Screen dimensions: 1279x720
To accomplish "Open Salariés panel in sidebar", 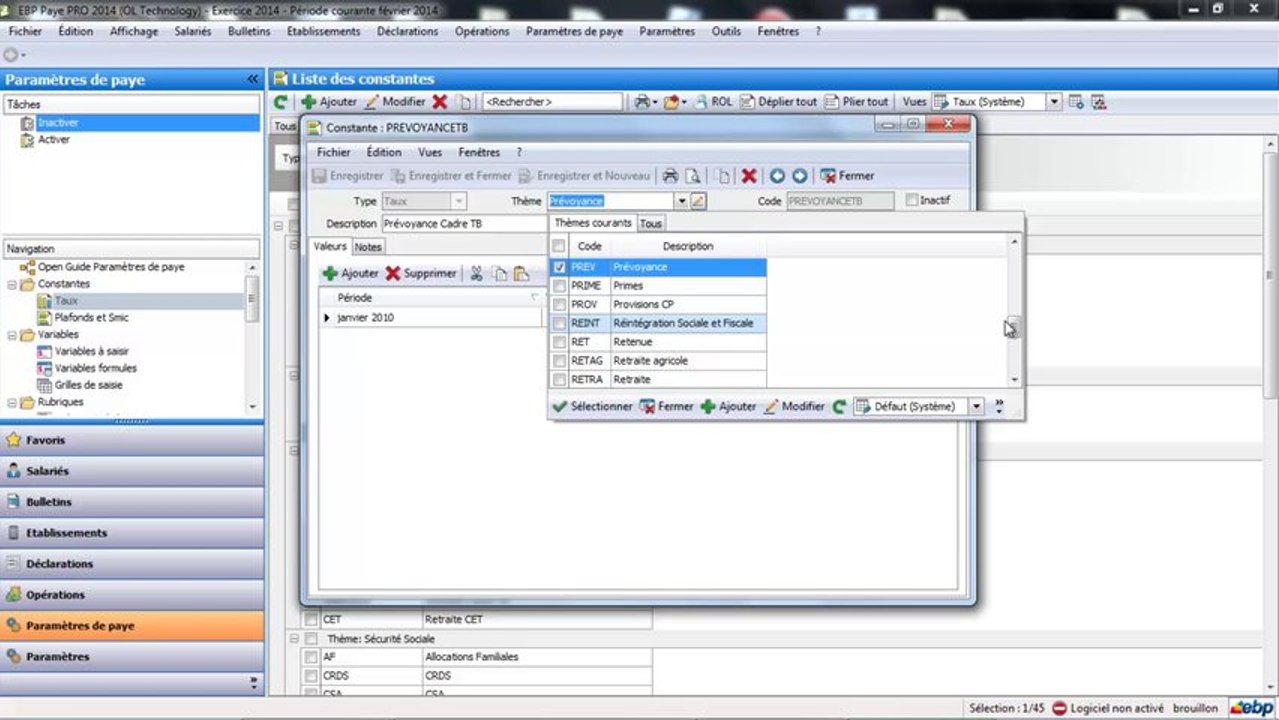I will click(132, 471).
